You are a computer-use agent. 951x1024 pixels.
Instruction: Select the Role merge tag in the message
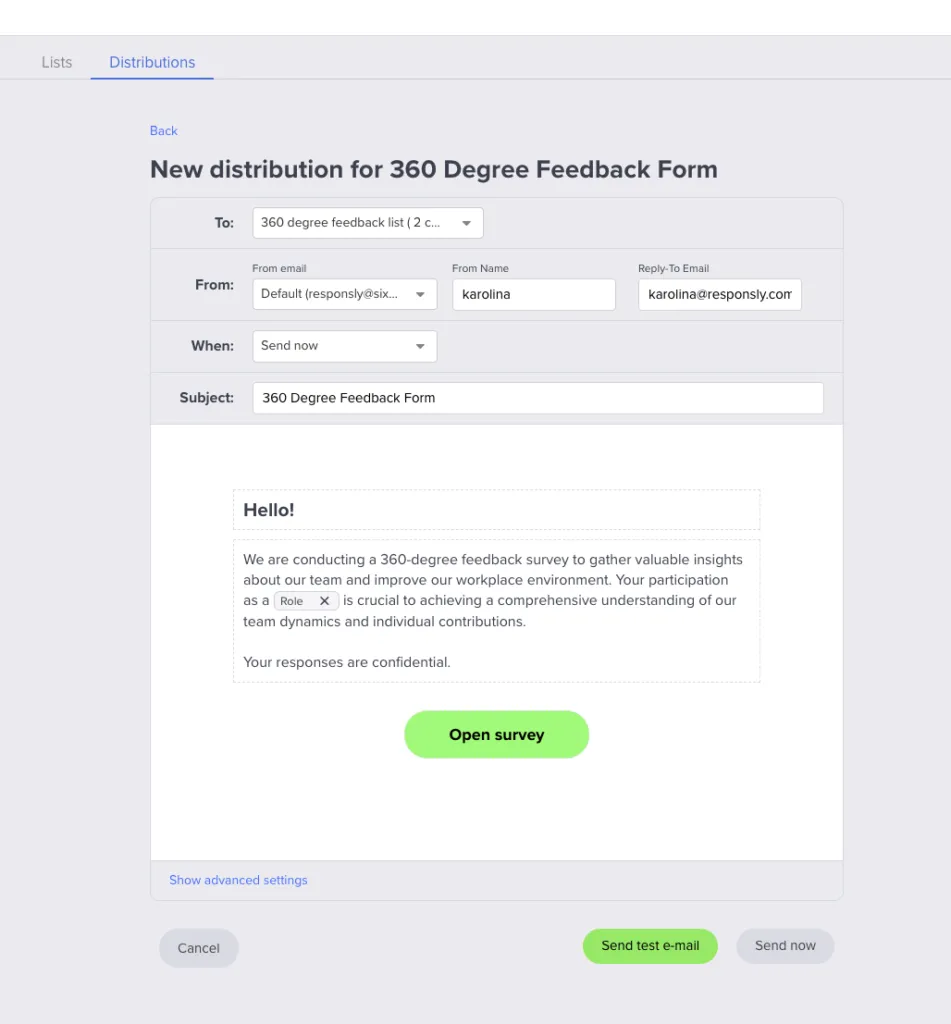[x=293, y=601]
